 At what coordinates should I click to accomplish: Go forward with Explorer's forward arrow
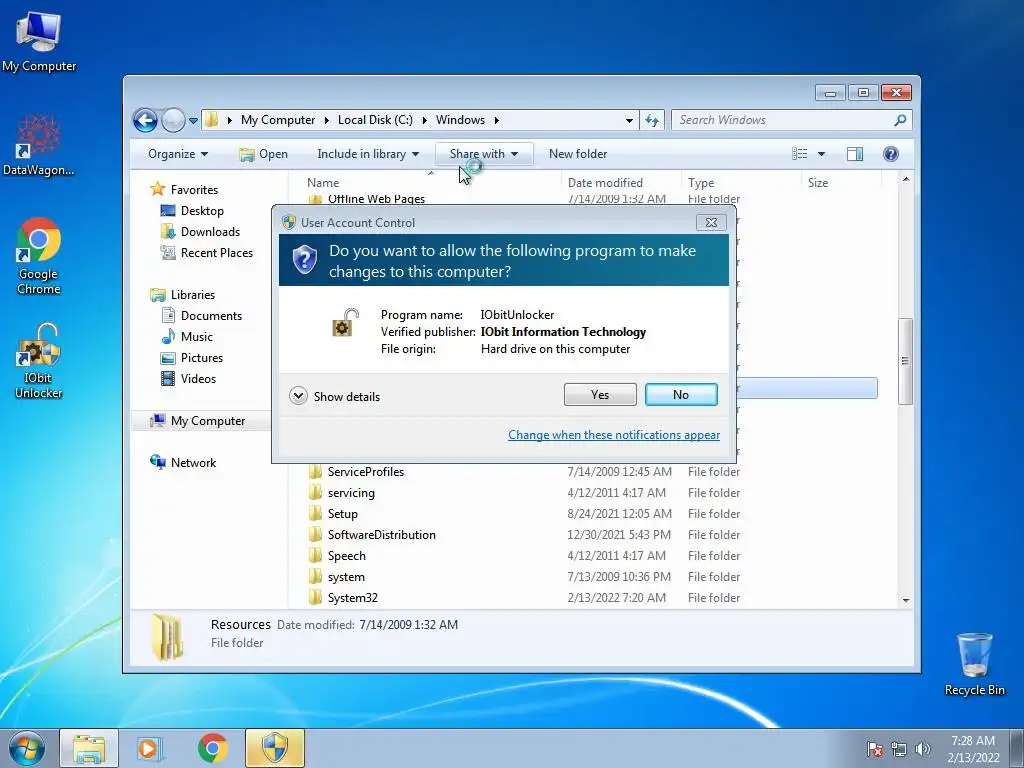(173, 120)
